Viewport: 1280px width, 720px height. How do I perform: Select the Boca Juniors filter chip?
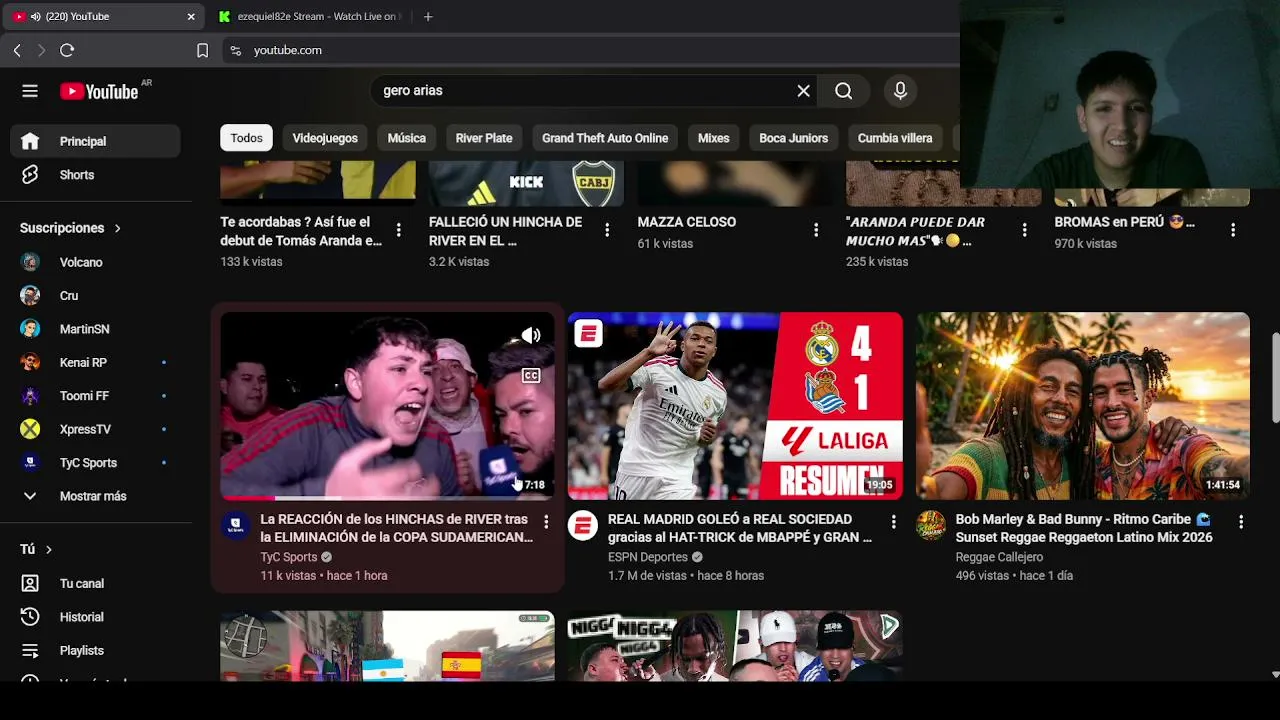[793, 138]
